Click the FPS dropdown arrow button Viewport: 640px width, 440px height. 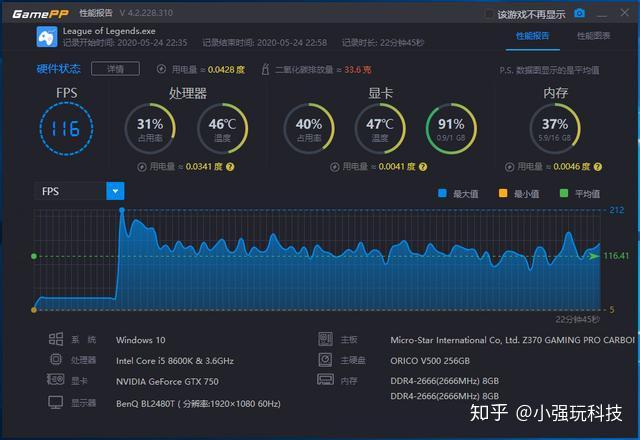pyautogui.click(x=115, y=191)
